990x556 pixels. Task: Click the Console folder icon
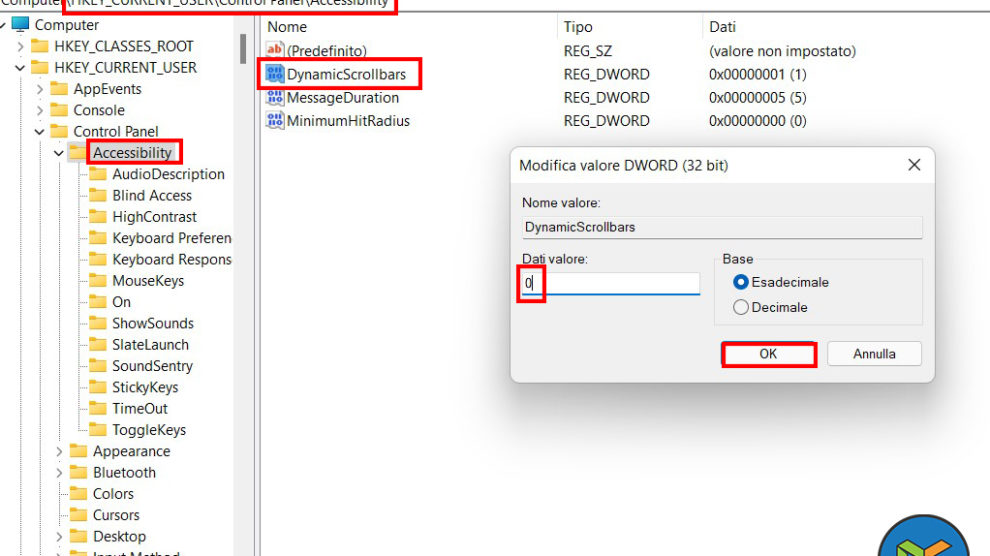[x=59, y=110]
